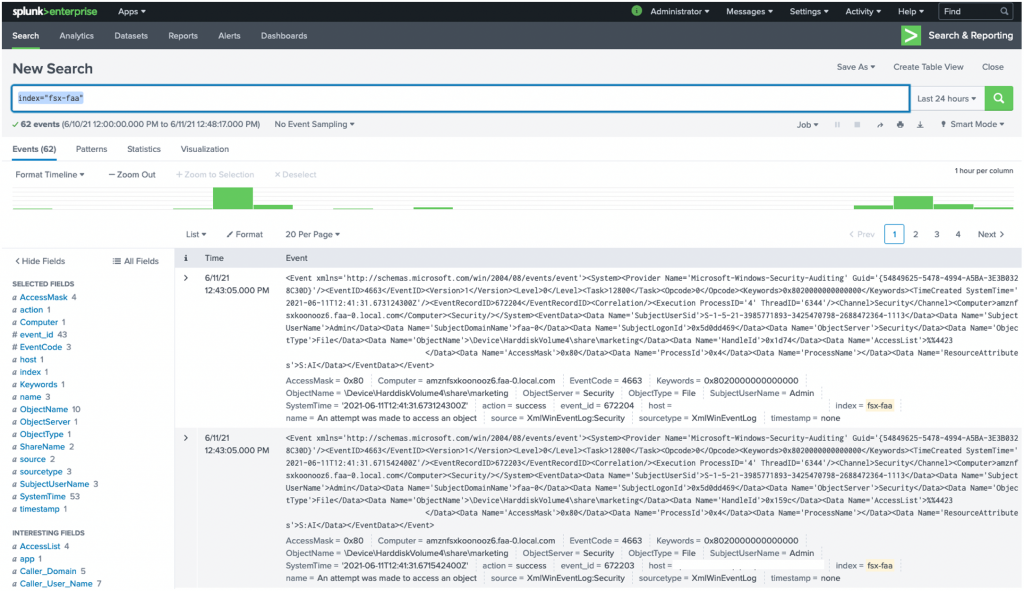
Task: Open the share job icon
Action: point(880,124)
